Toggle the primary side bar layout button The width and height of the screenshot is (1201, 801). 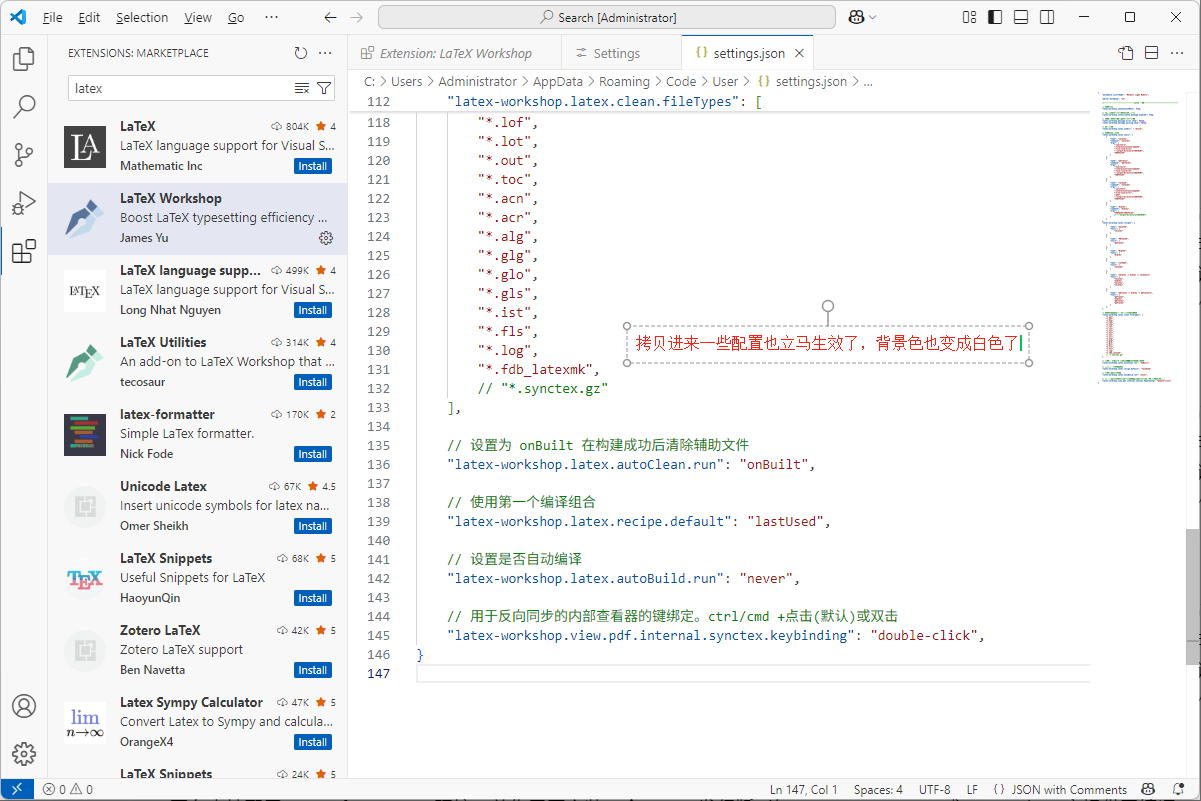click(x=994, y=17)
